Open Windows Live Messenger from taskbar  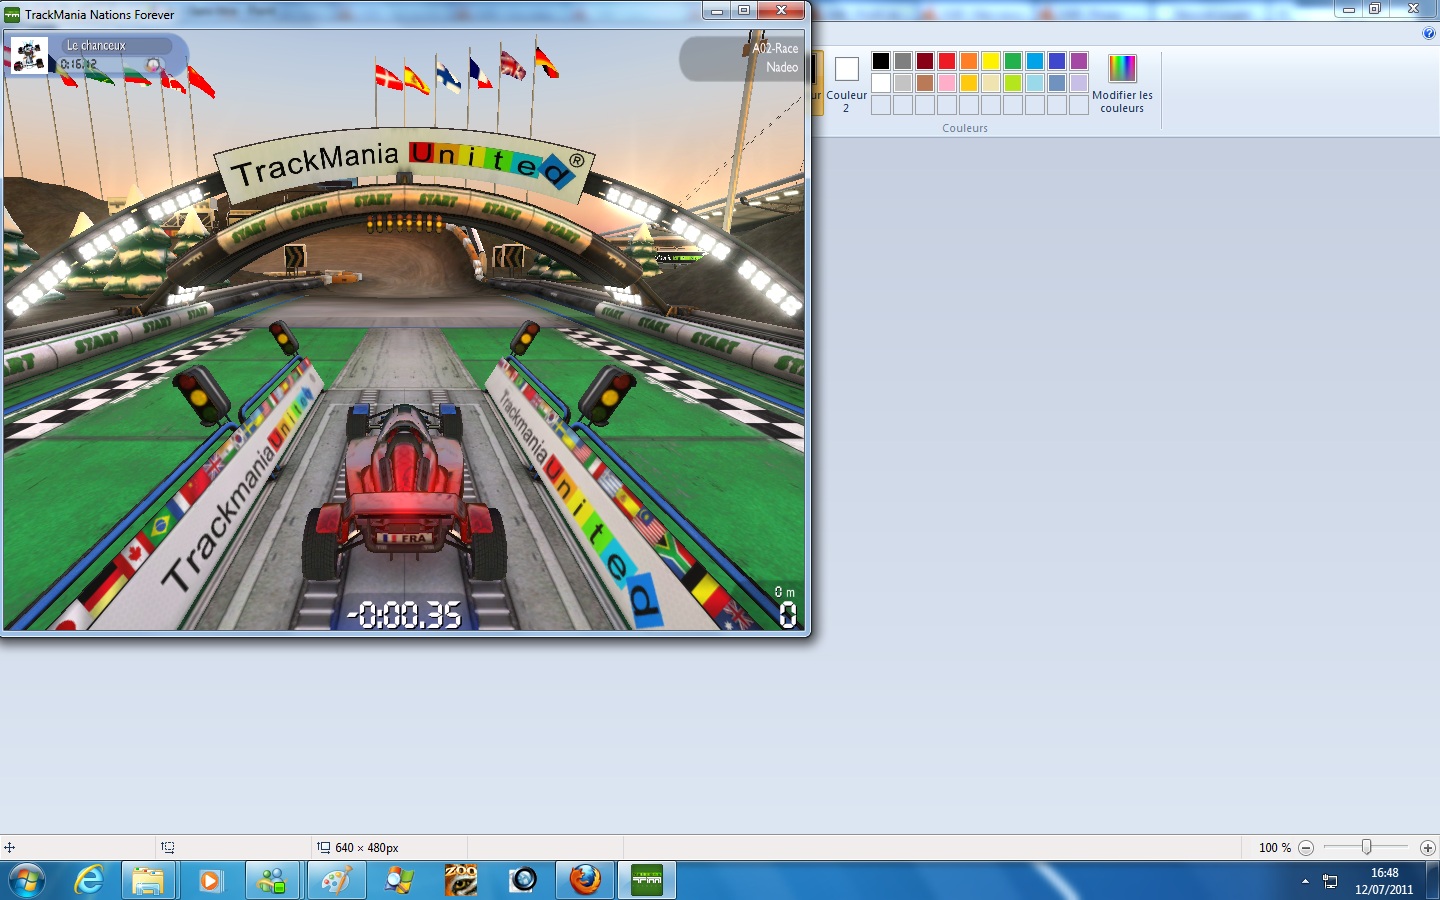[272, 880]
